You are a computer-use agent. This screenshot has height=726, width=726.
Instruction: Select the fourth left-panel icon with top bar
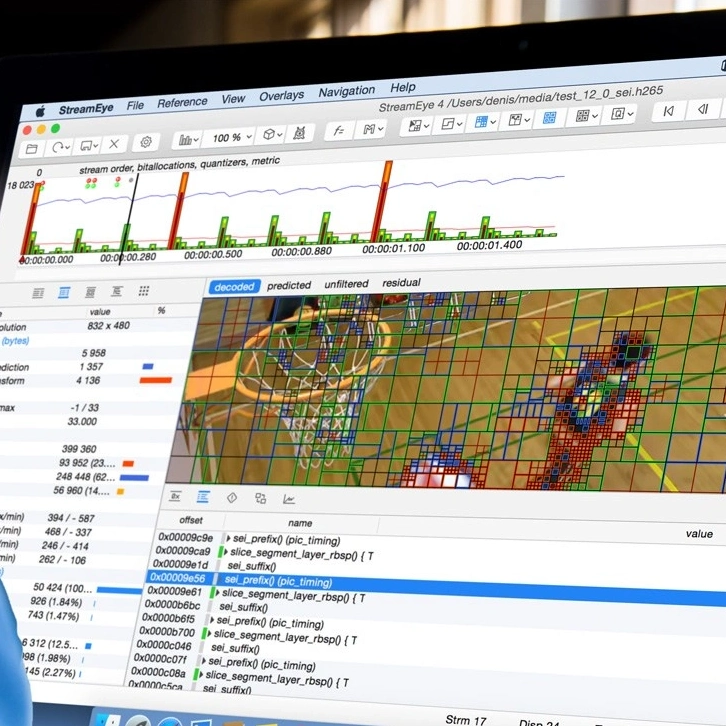(117, 291)
